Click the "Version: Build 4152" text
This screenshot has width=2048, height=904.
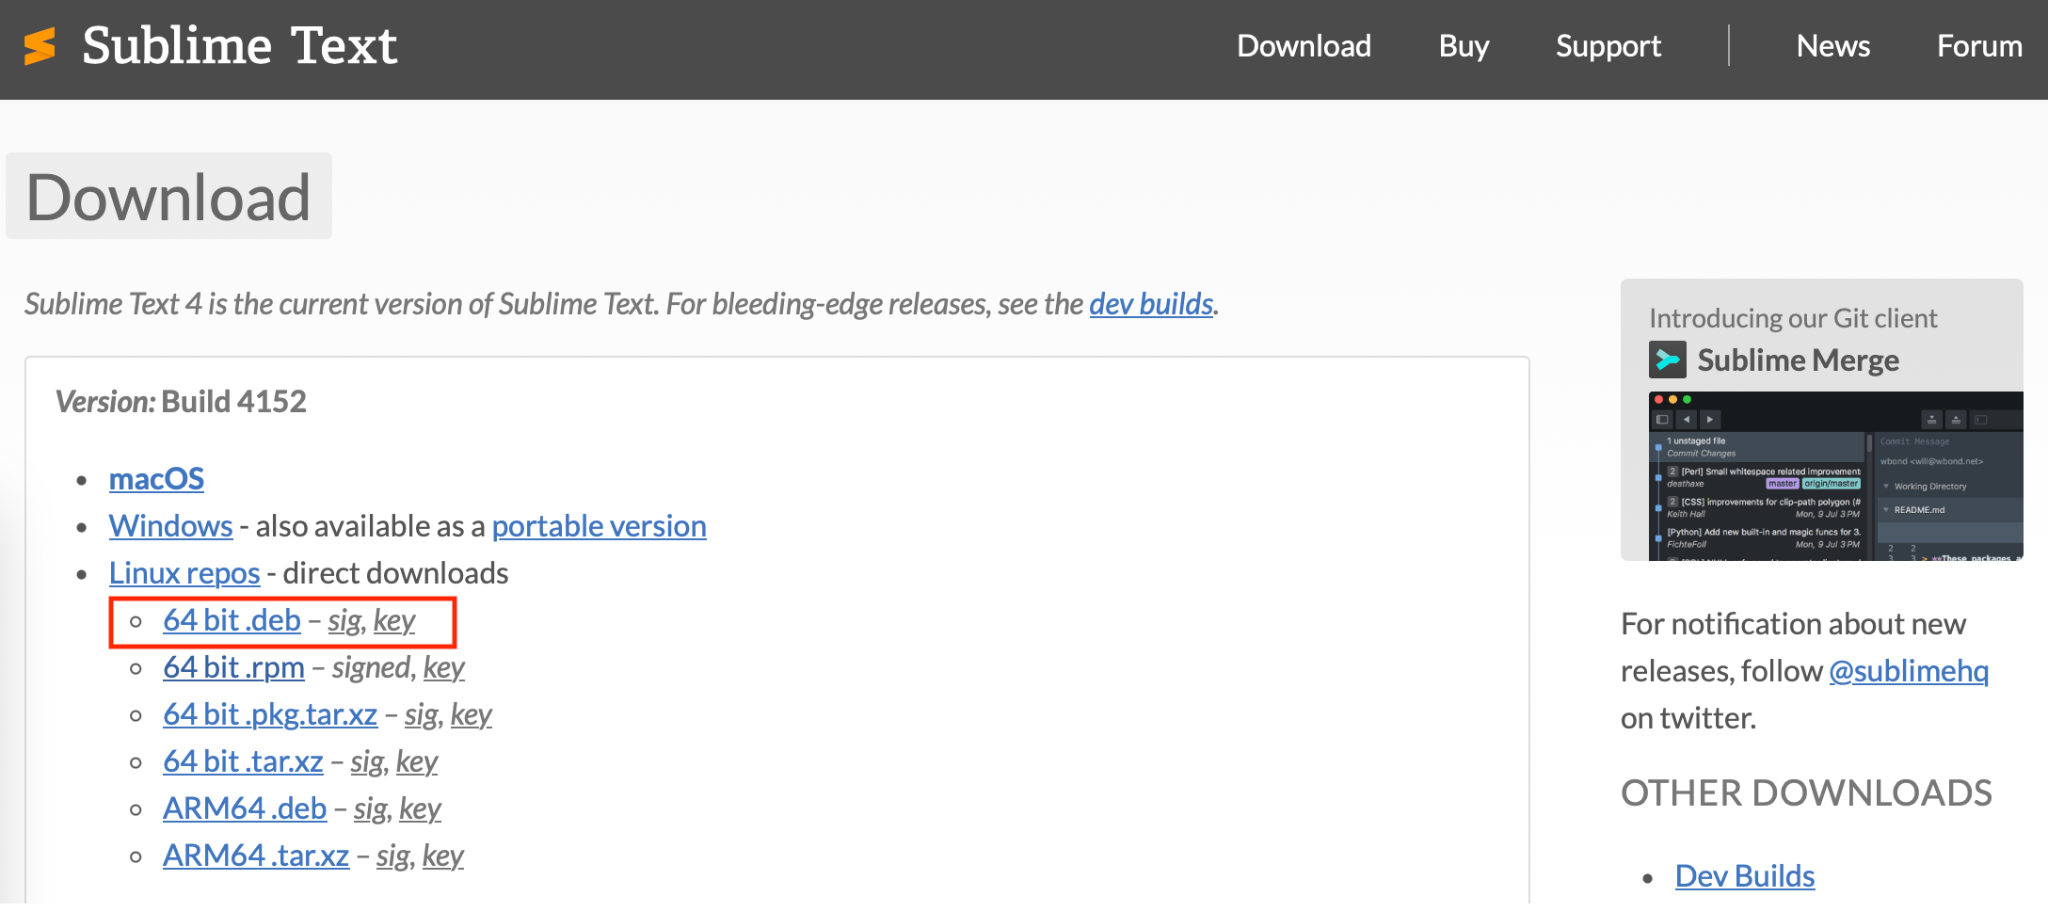tap(181, 401)
